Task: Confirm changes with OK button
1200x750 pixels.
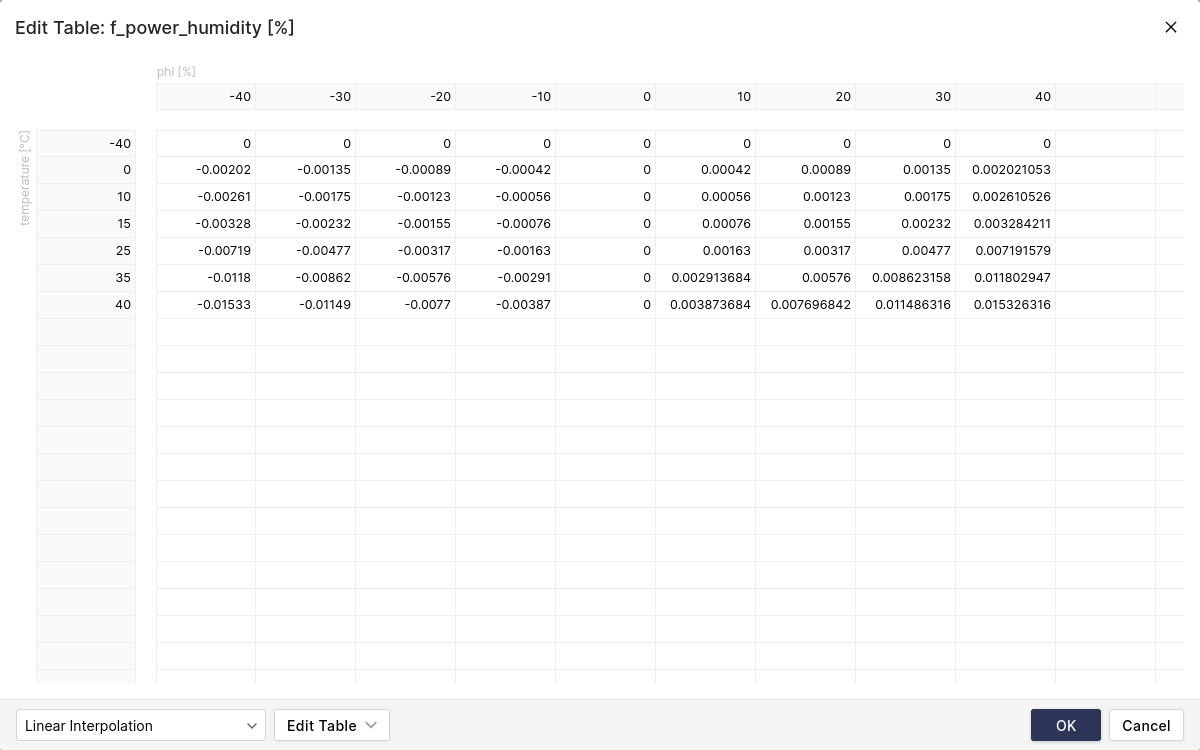Action: [x=1065, y=725]
